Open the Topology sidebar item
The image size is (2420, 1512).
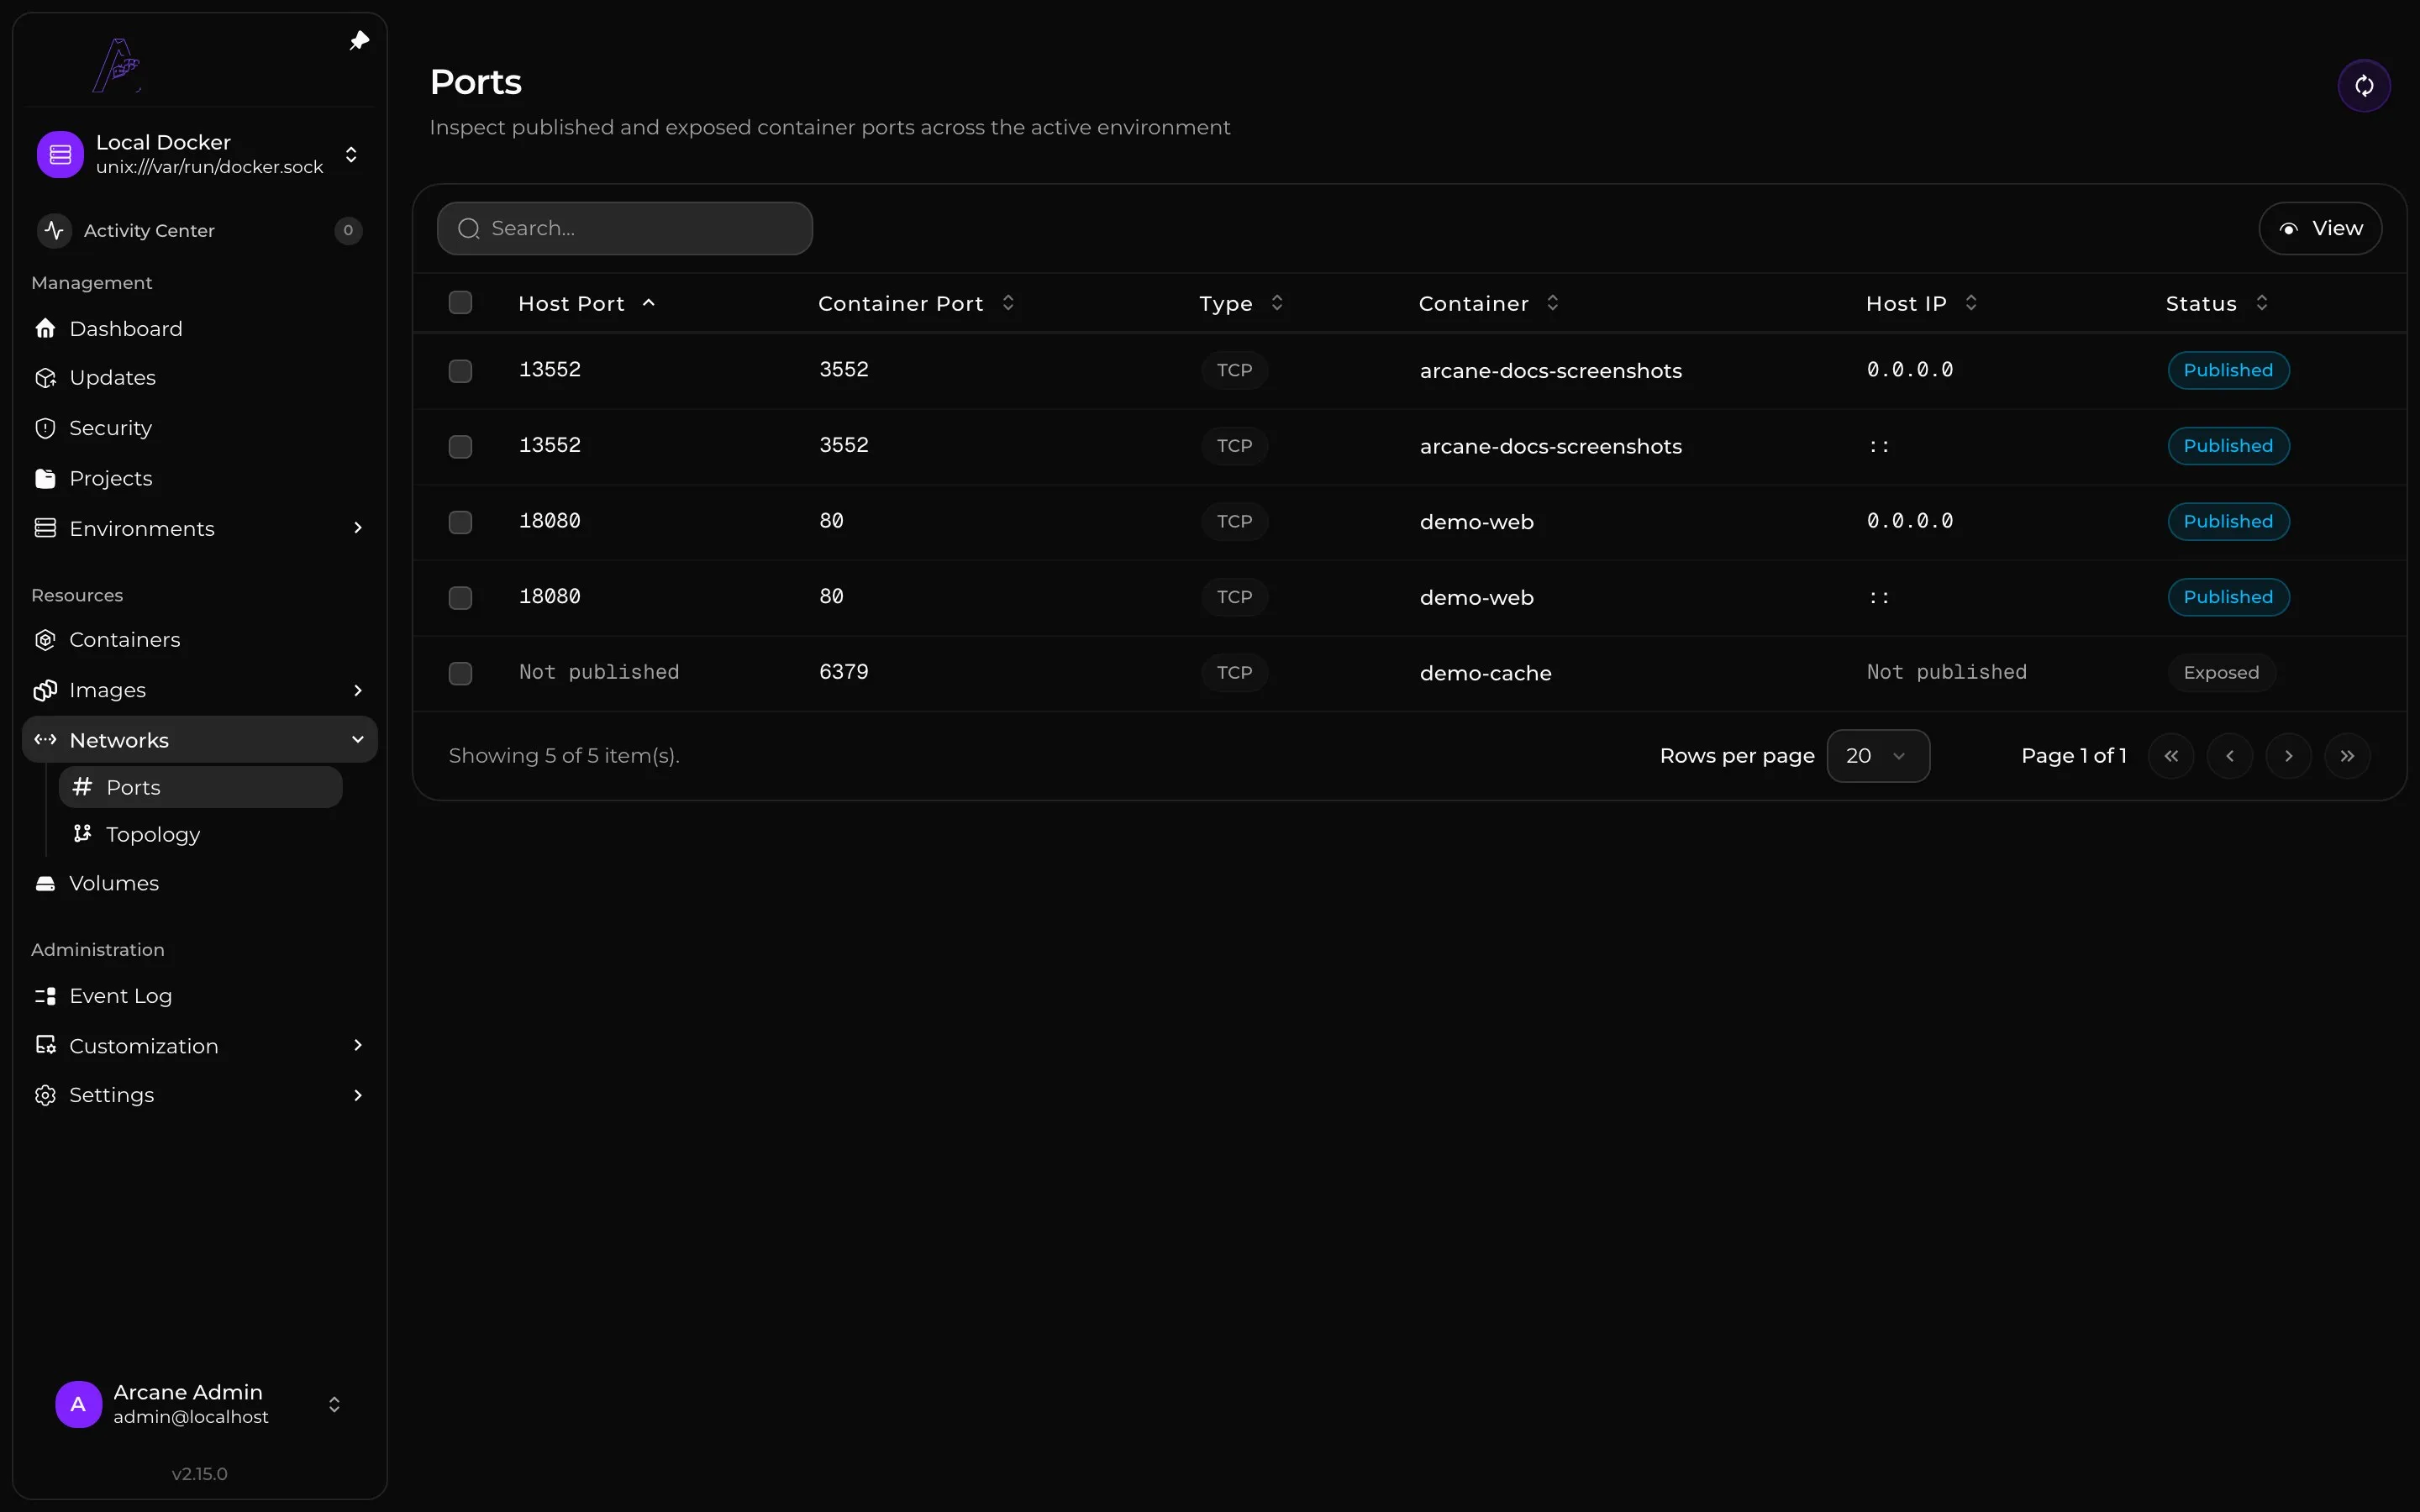200,834
